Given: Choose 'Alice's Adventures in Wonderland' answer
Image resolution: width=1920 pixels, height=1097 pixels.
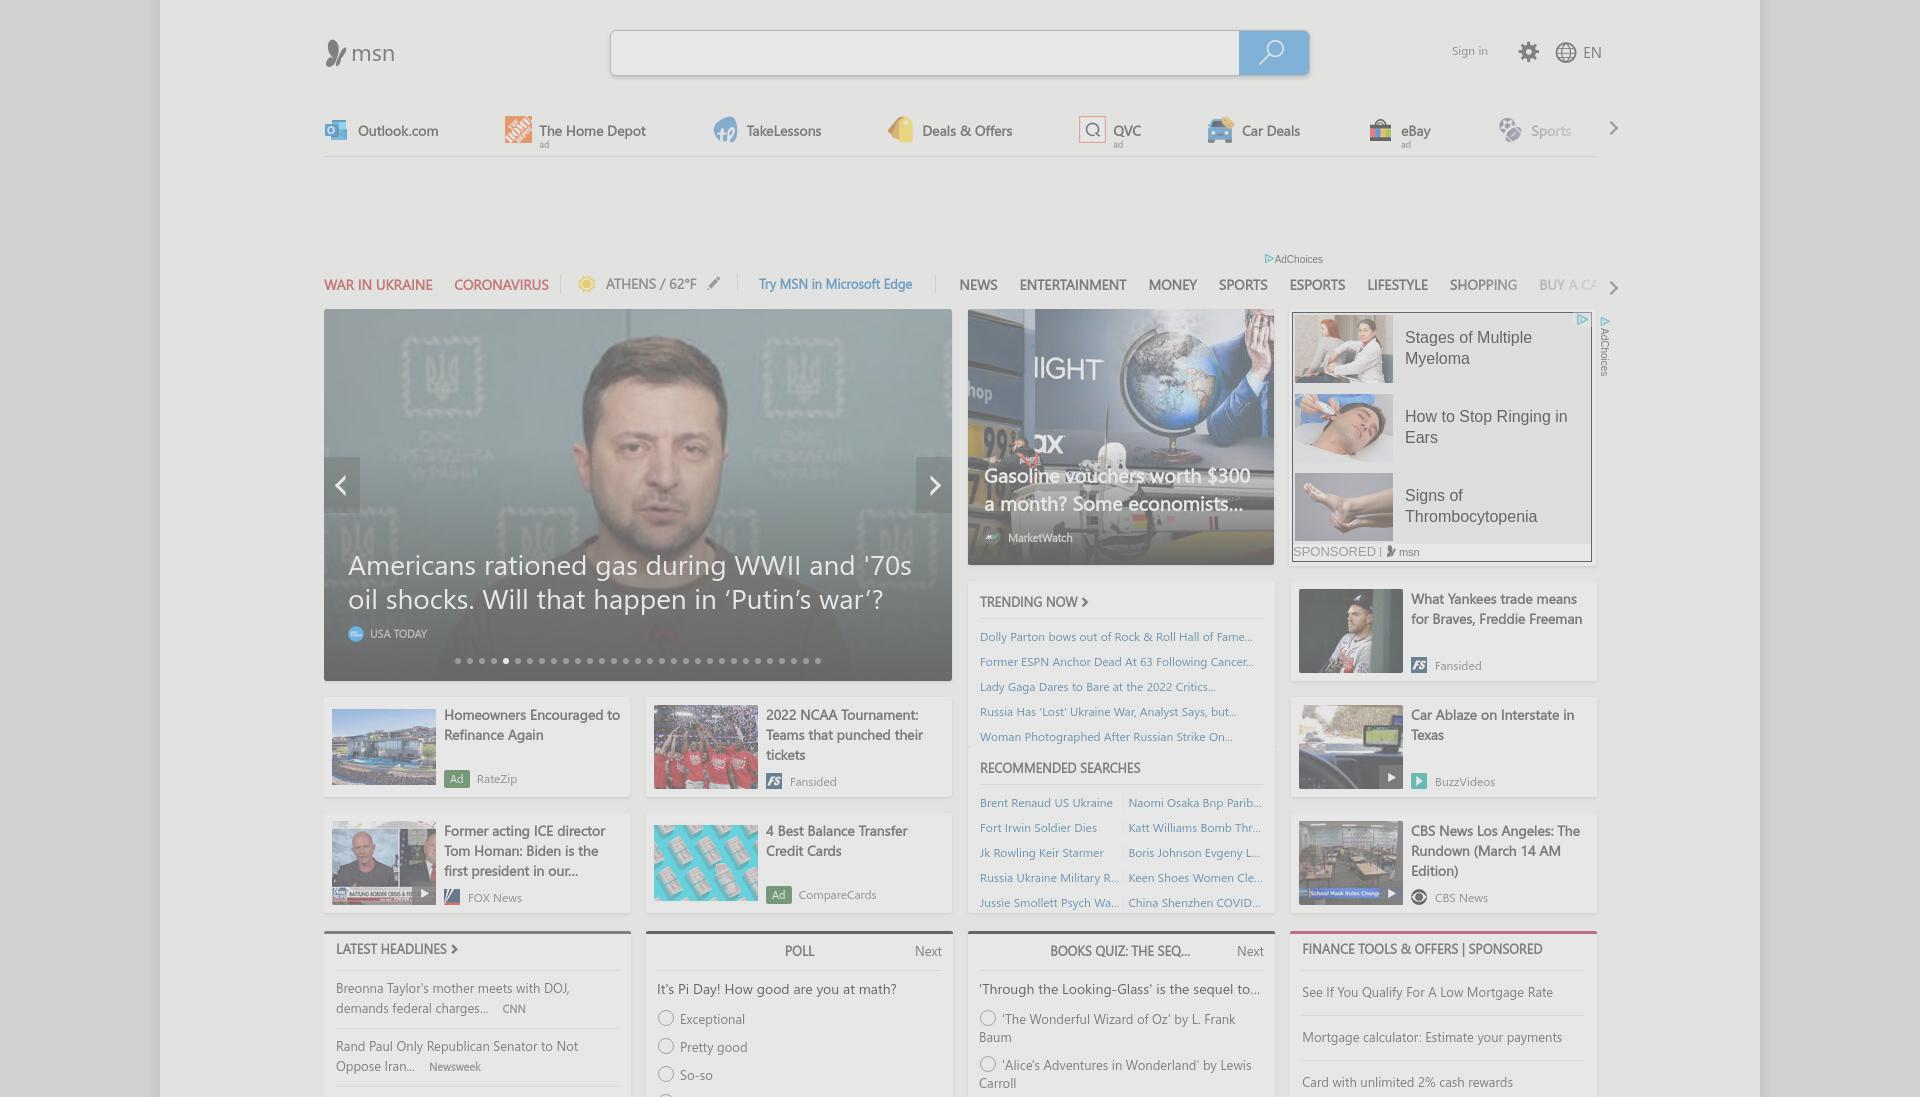Looking at the screenshot, I should pyautogui.click(x=988, y=1064).
